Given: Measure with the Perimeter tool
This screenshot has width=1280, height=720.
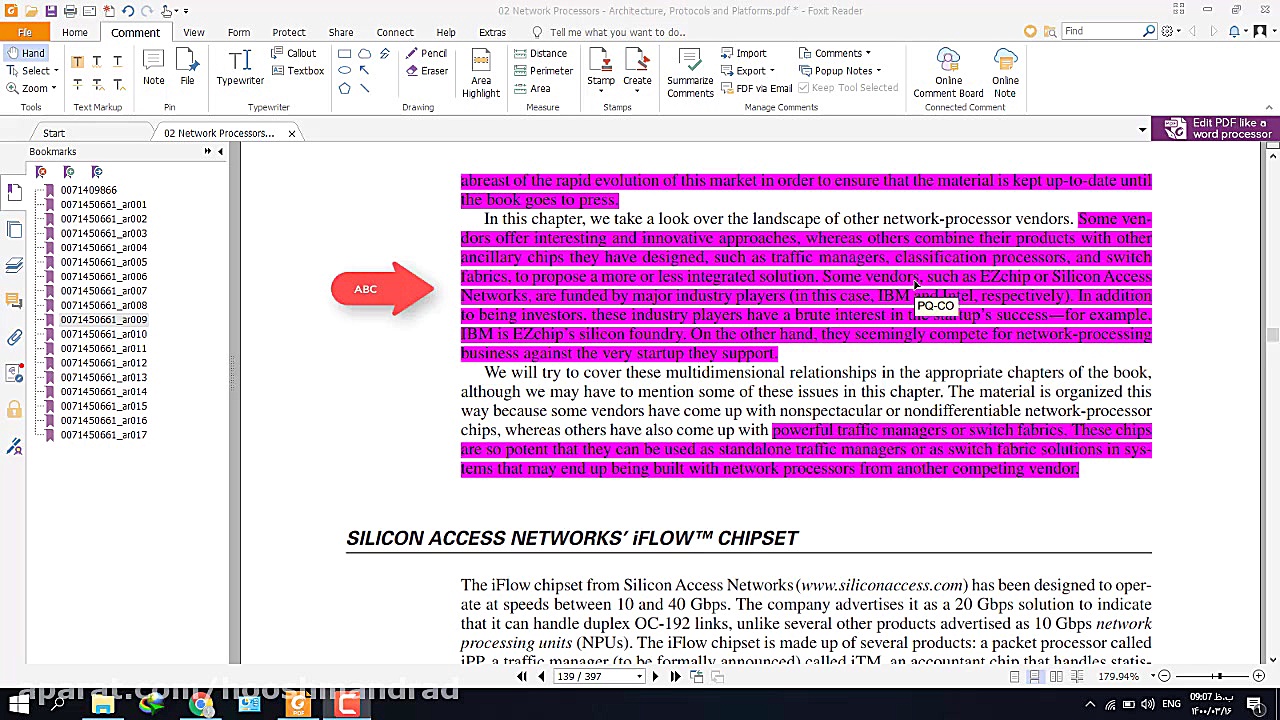Looking at the screenshot, I should tap(543, 71).
